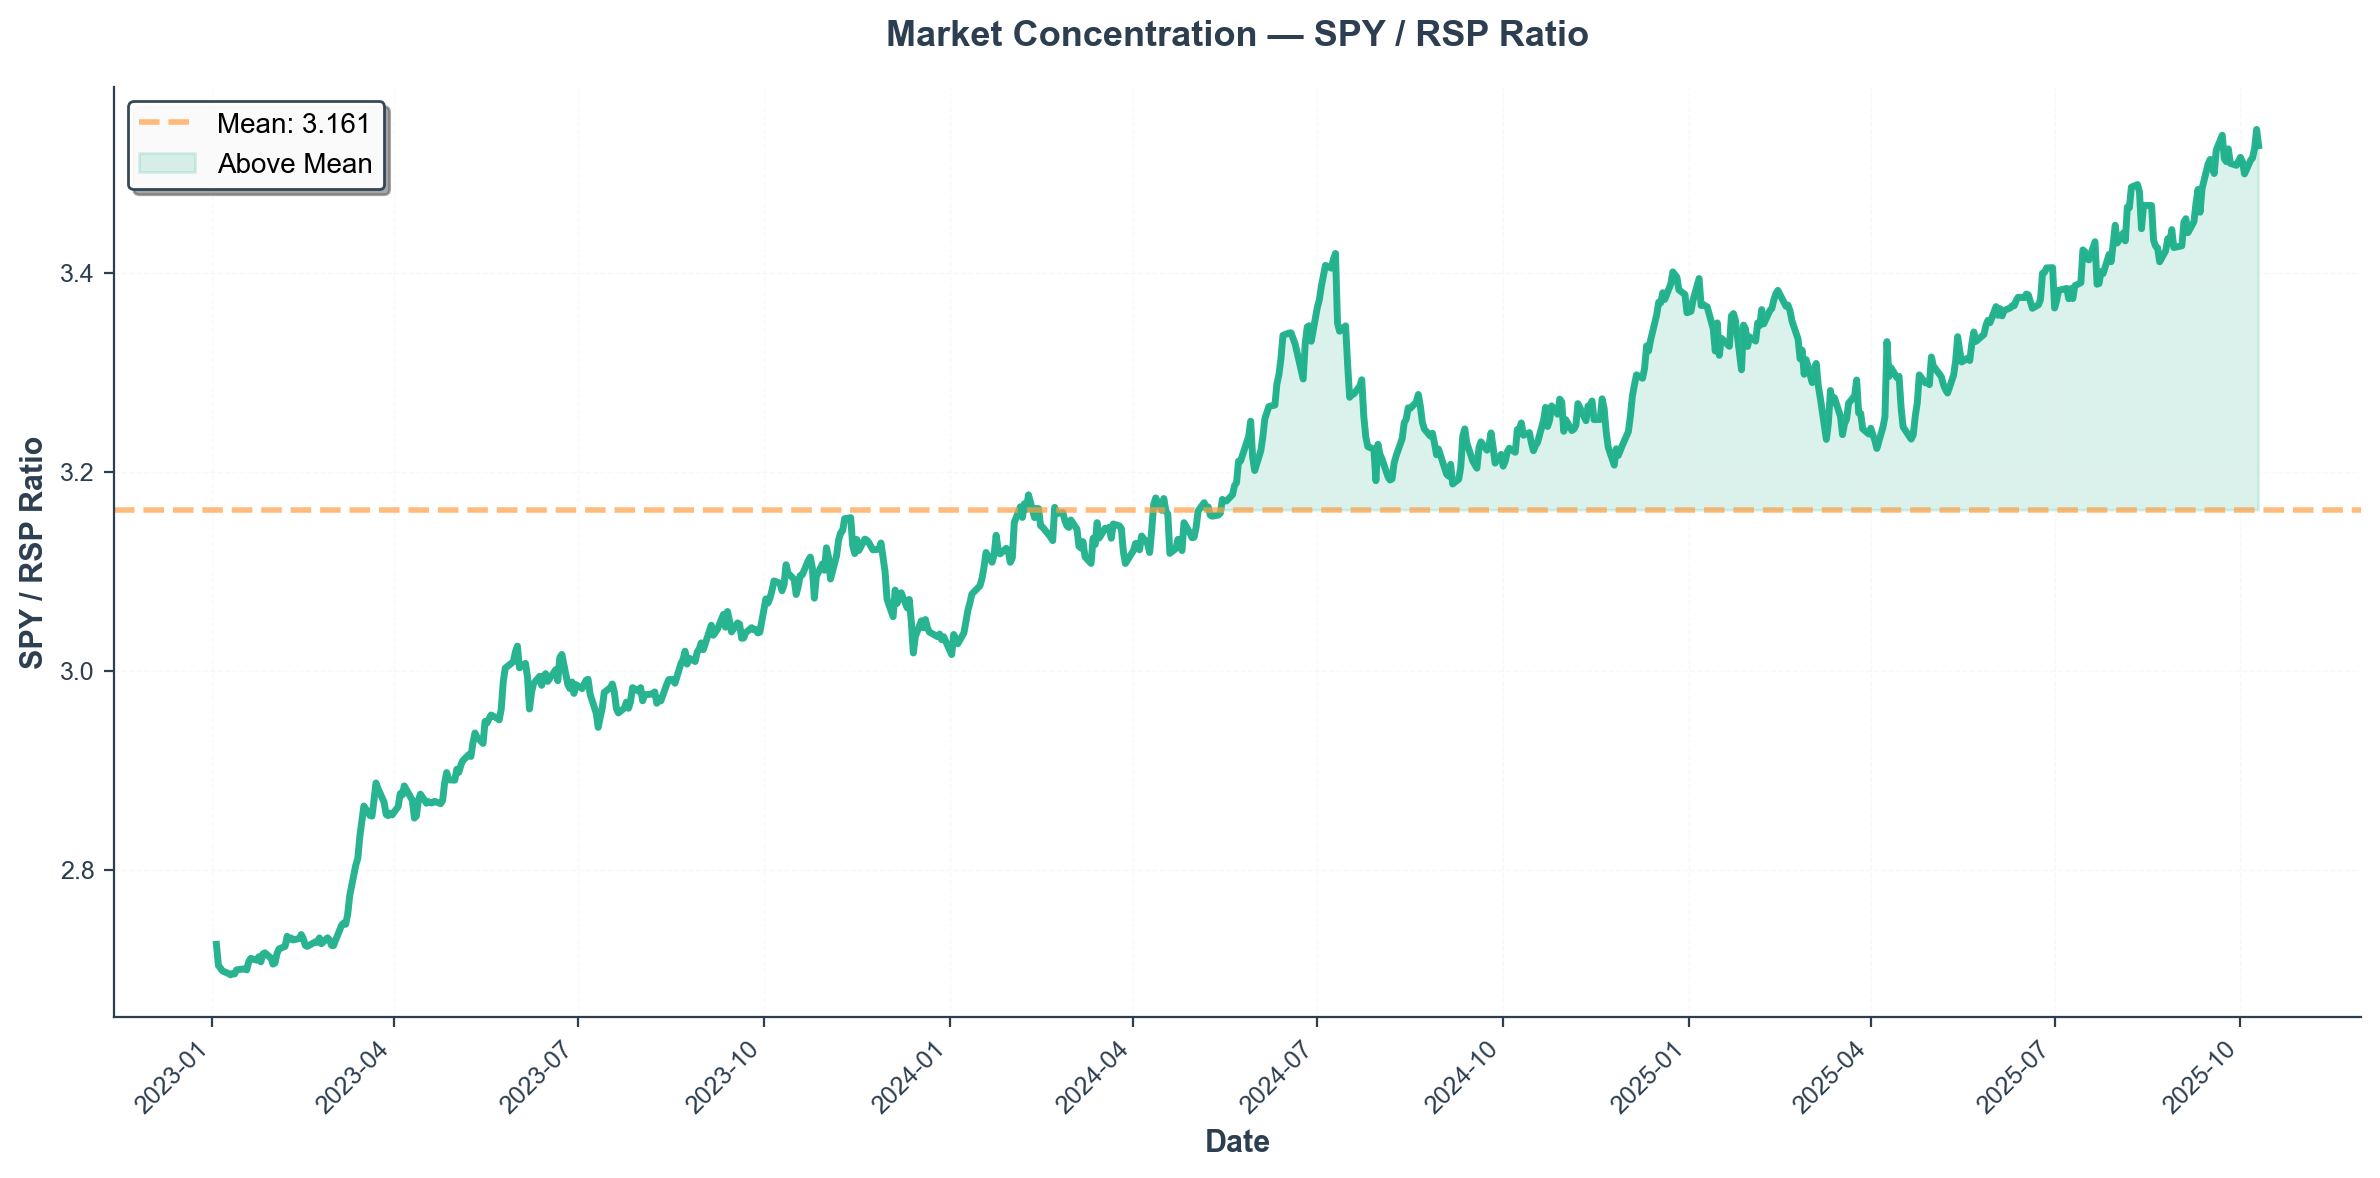Click the 3.2 y-axis tick label
The height and width of the screenshot is (1178, 2380).
[x=77, y=472]
